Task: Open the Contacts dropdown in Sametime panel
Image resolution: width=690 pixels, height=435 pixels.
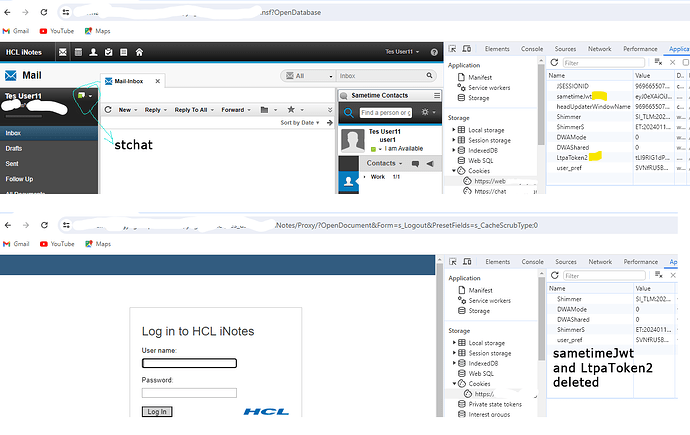Action: pos(384,163)
